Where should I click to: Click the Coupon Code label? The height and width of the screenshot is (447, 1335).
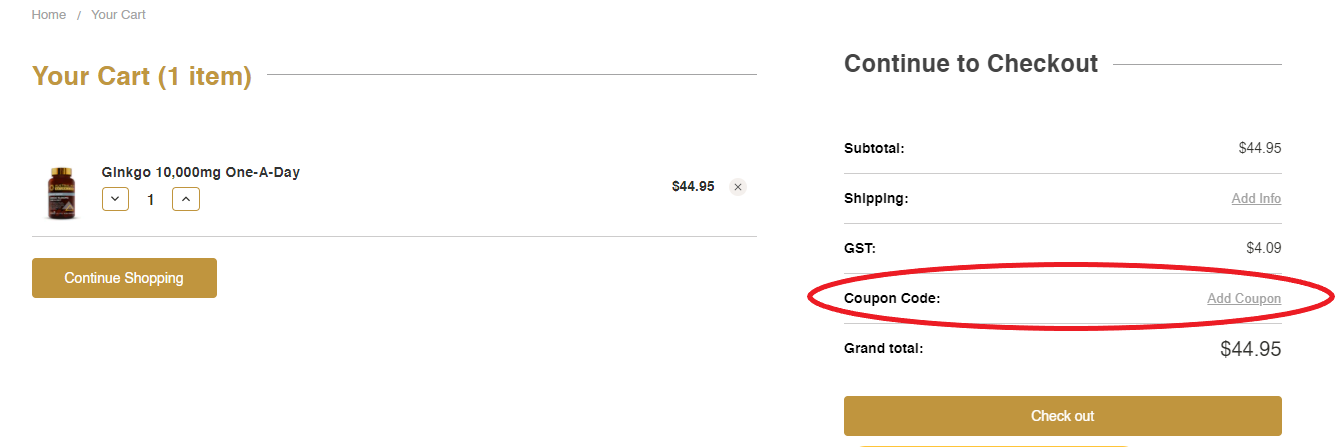[x=892, y=298]
